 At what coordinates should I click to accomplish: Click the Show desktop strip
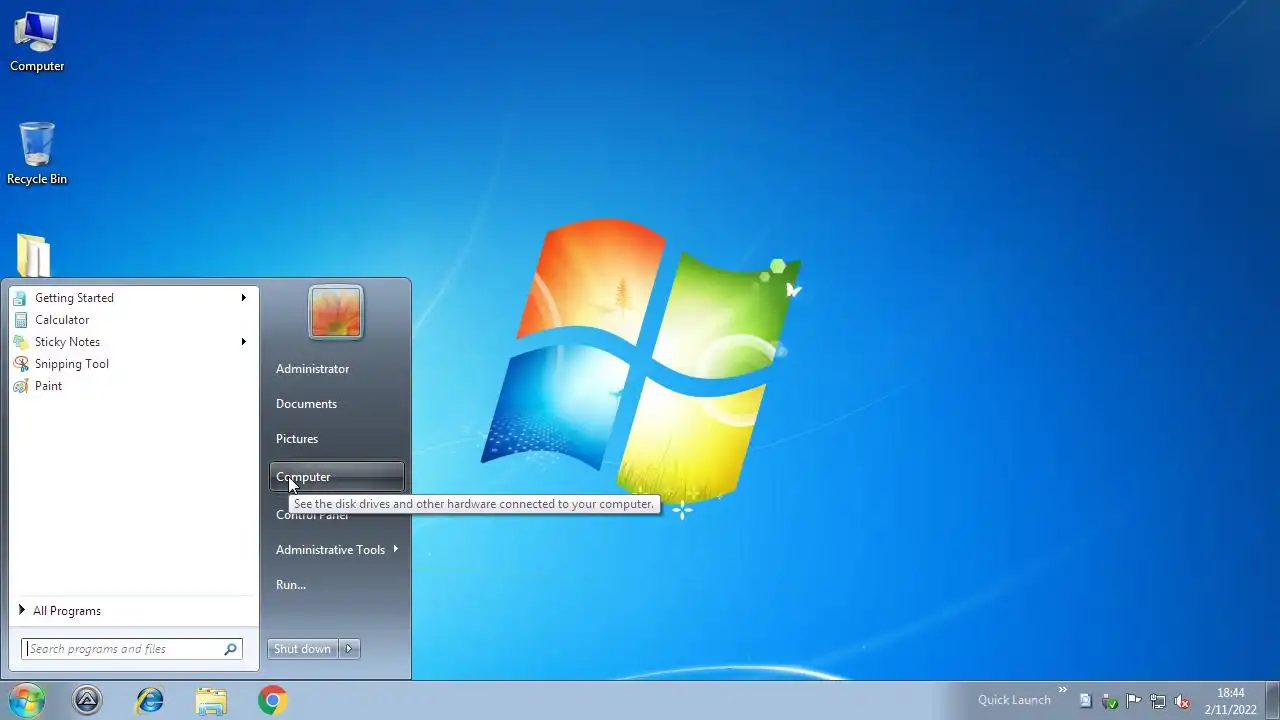[x=1272, y=701]
